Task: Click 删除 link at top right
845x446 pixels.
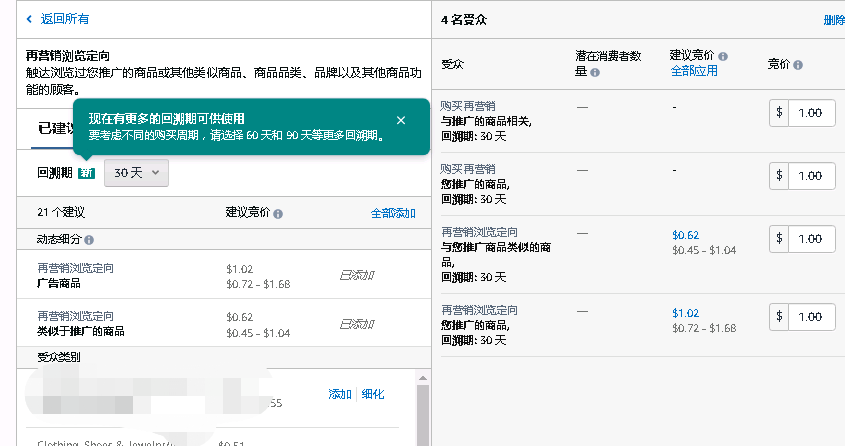Action: coord(834,20)
